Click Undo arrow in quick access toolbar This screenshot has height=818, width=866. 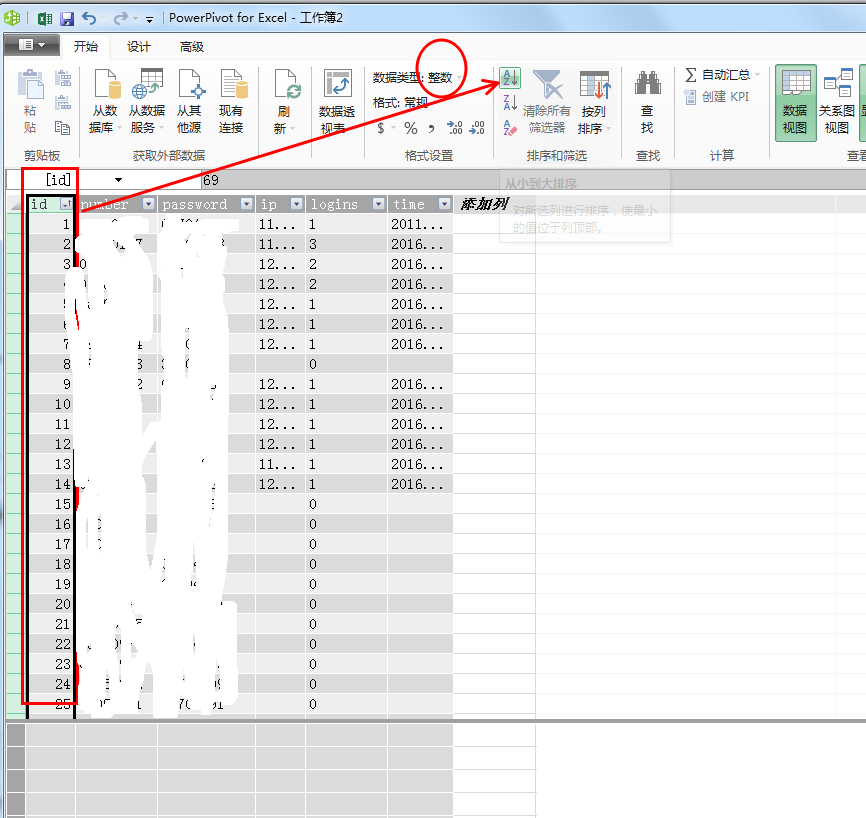point(89,19)
